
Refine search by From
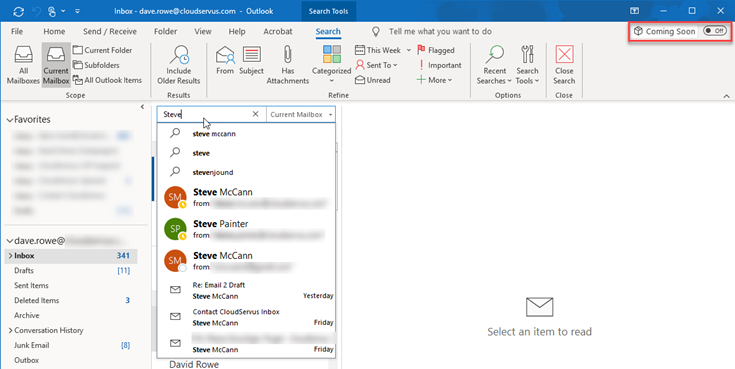point(225,60)
